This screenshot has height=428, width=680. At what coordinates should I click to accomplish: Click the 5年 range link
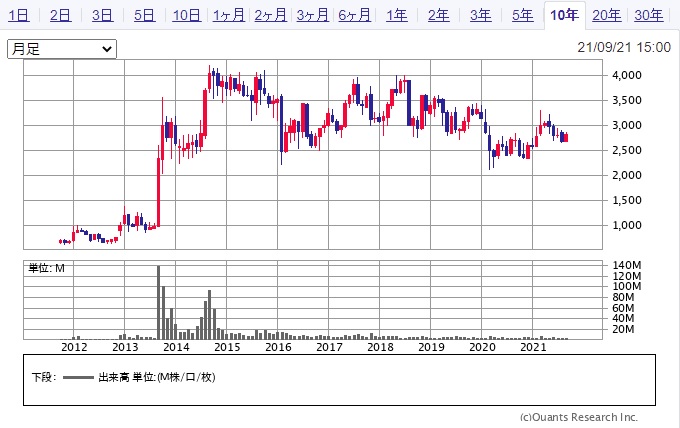523,16
